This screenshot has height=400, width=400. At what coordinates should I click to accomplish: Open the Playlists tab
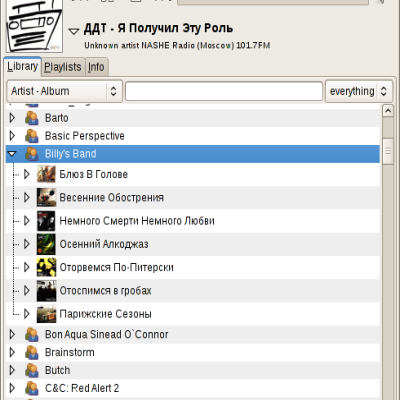pos(63,67)
